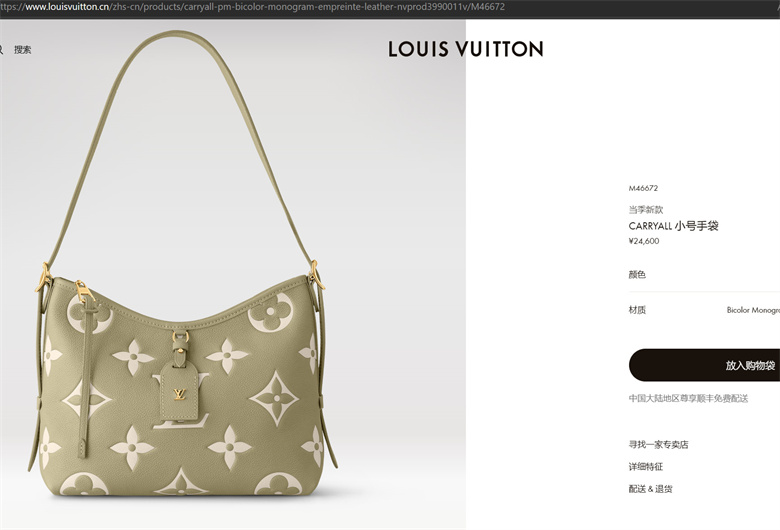Open 寻找一家专卖店 store finder link
Viewport: 780px width, 530px height.
(659, 444)
